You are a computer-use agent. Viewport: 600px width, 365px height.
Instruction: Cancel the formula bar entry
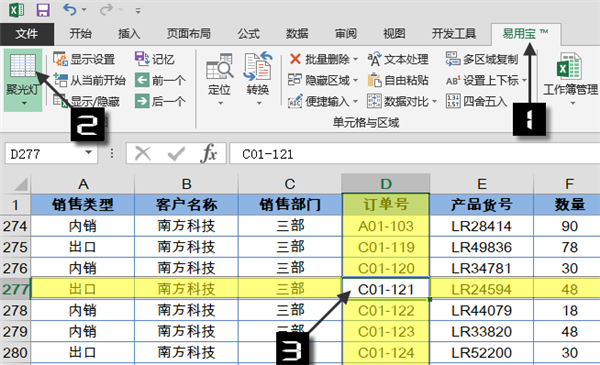coord(143,154)
